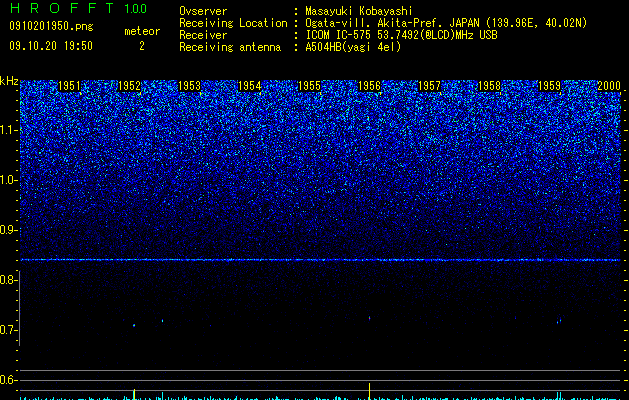Select the 1954 time marker
The image size is (629, 400).
point(250,86)
